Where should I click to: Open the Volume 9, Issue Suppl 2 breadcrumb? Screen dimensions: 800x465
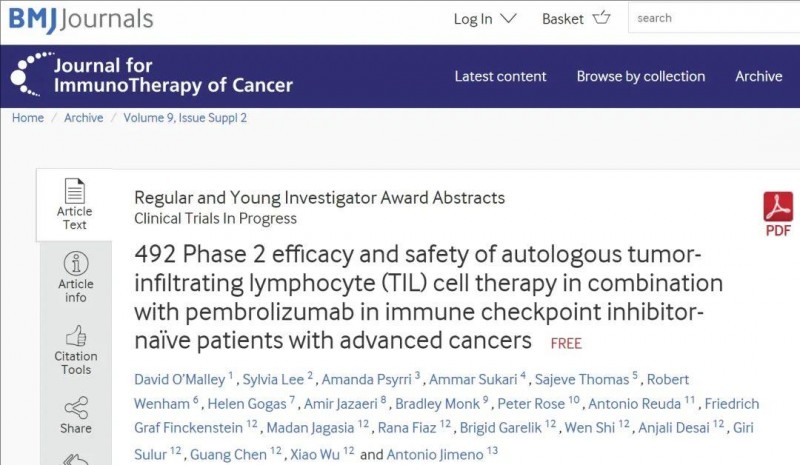(x=185, y=118)
